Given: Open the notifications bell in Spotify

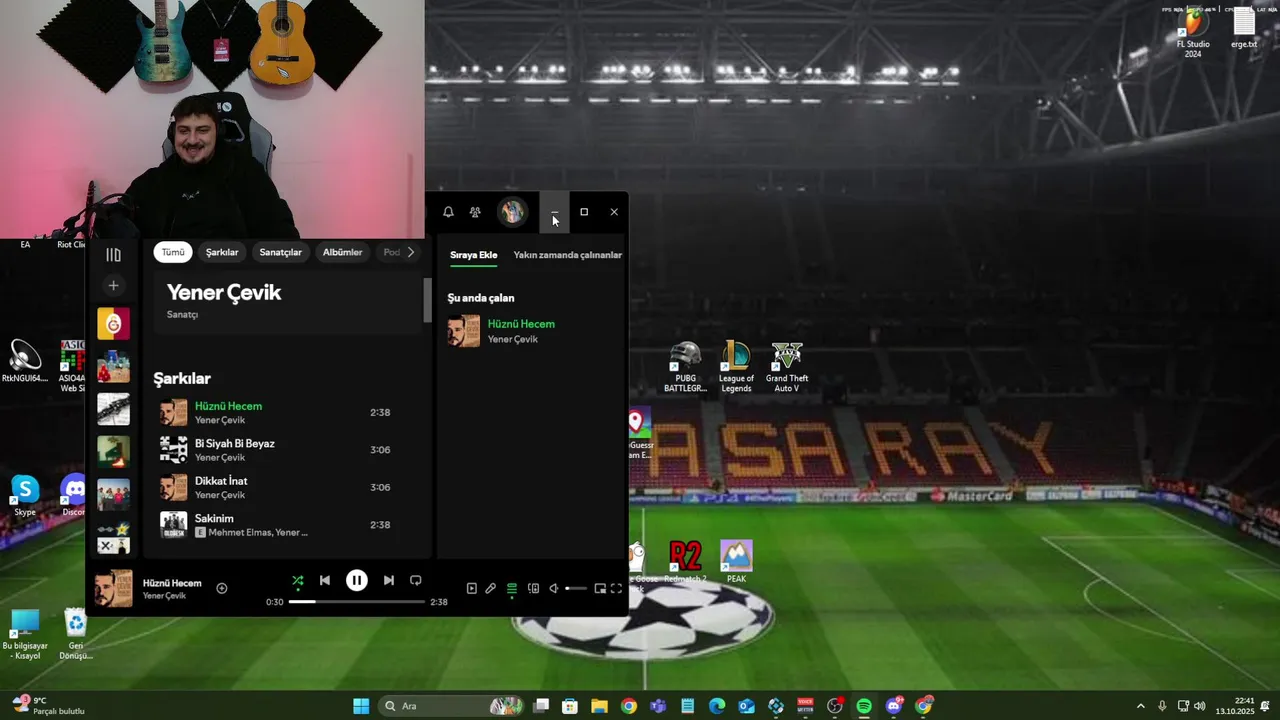Looking at the screenshot, I should (x=448, y=212).
